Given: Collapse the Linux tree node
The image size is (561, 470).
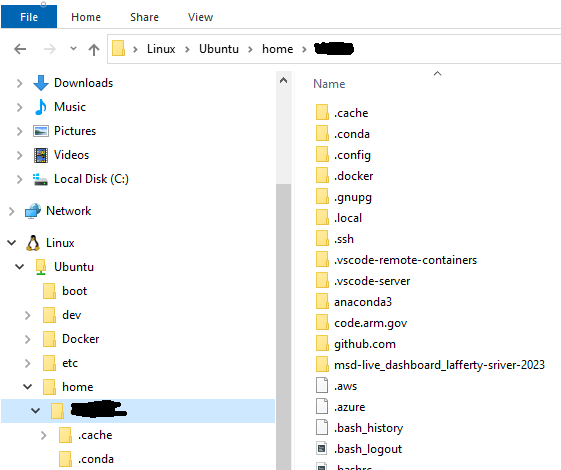Looking at the screenshot, I should pos(11,243).
